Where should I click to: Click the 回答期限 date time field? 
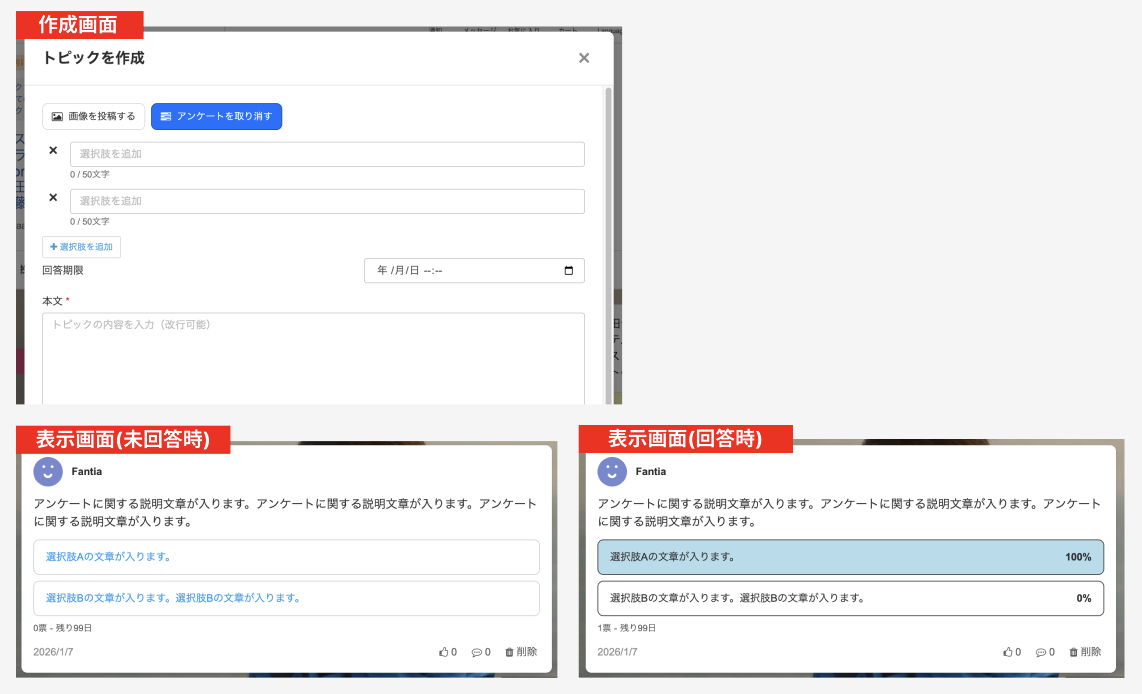(x=460, y=271)
